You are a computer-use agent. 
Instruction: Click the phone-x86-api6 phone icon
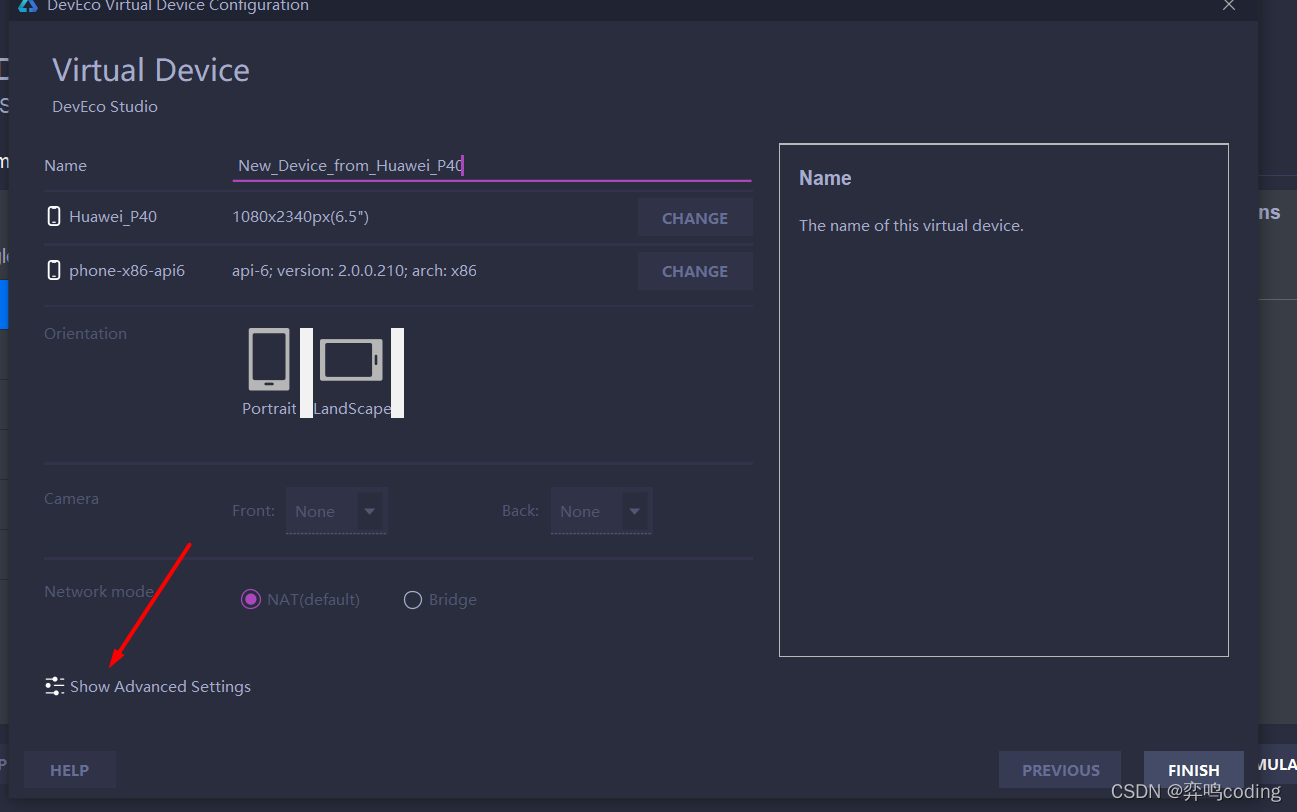pyautogui.click(x=54, y=270)
